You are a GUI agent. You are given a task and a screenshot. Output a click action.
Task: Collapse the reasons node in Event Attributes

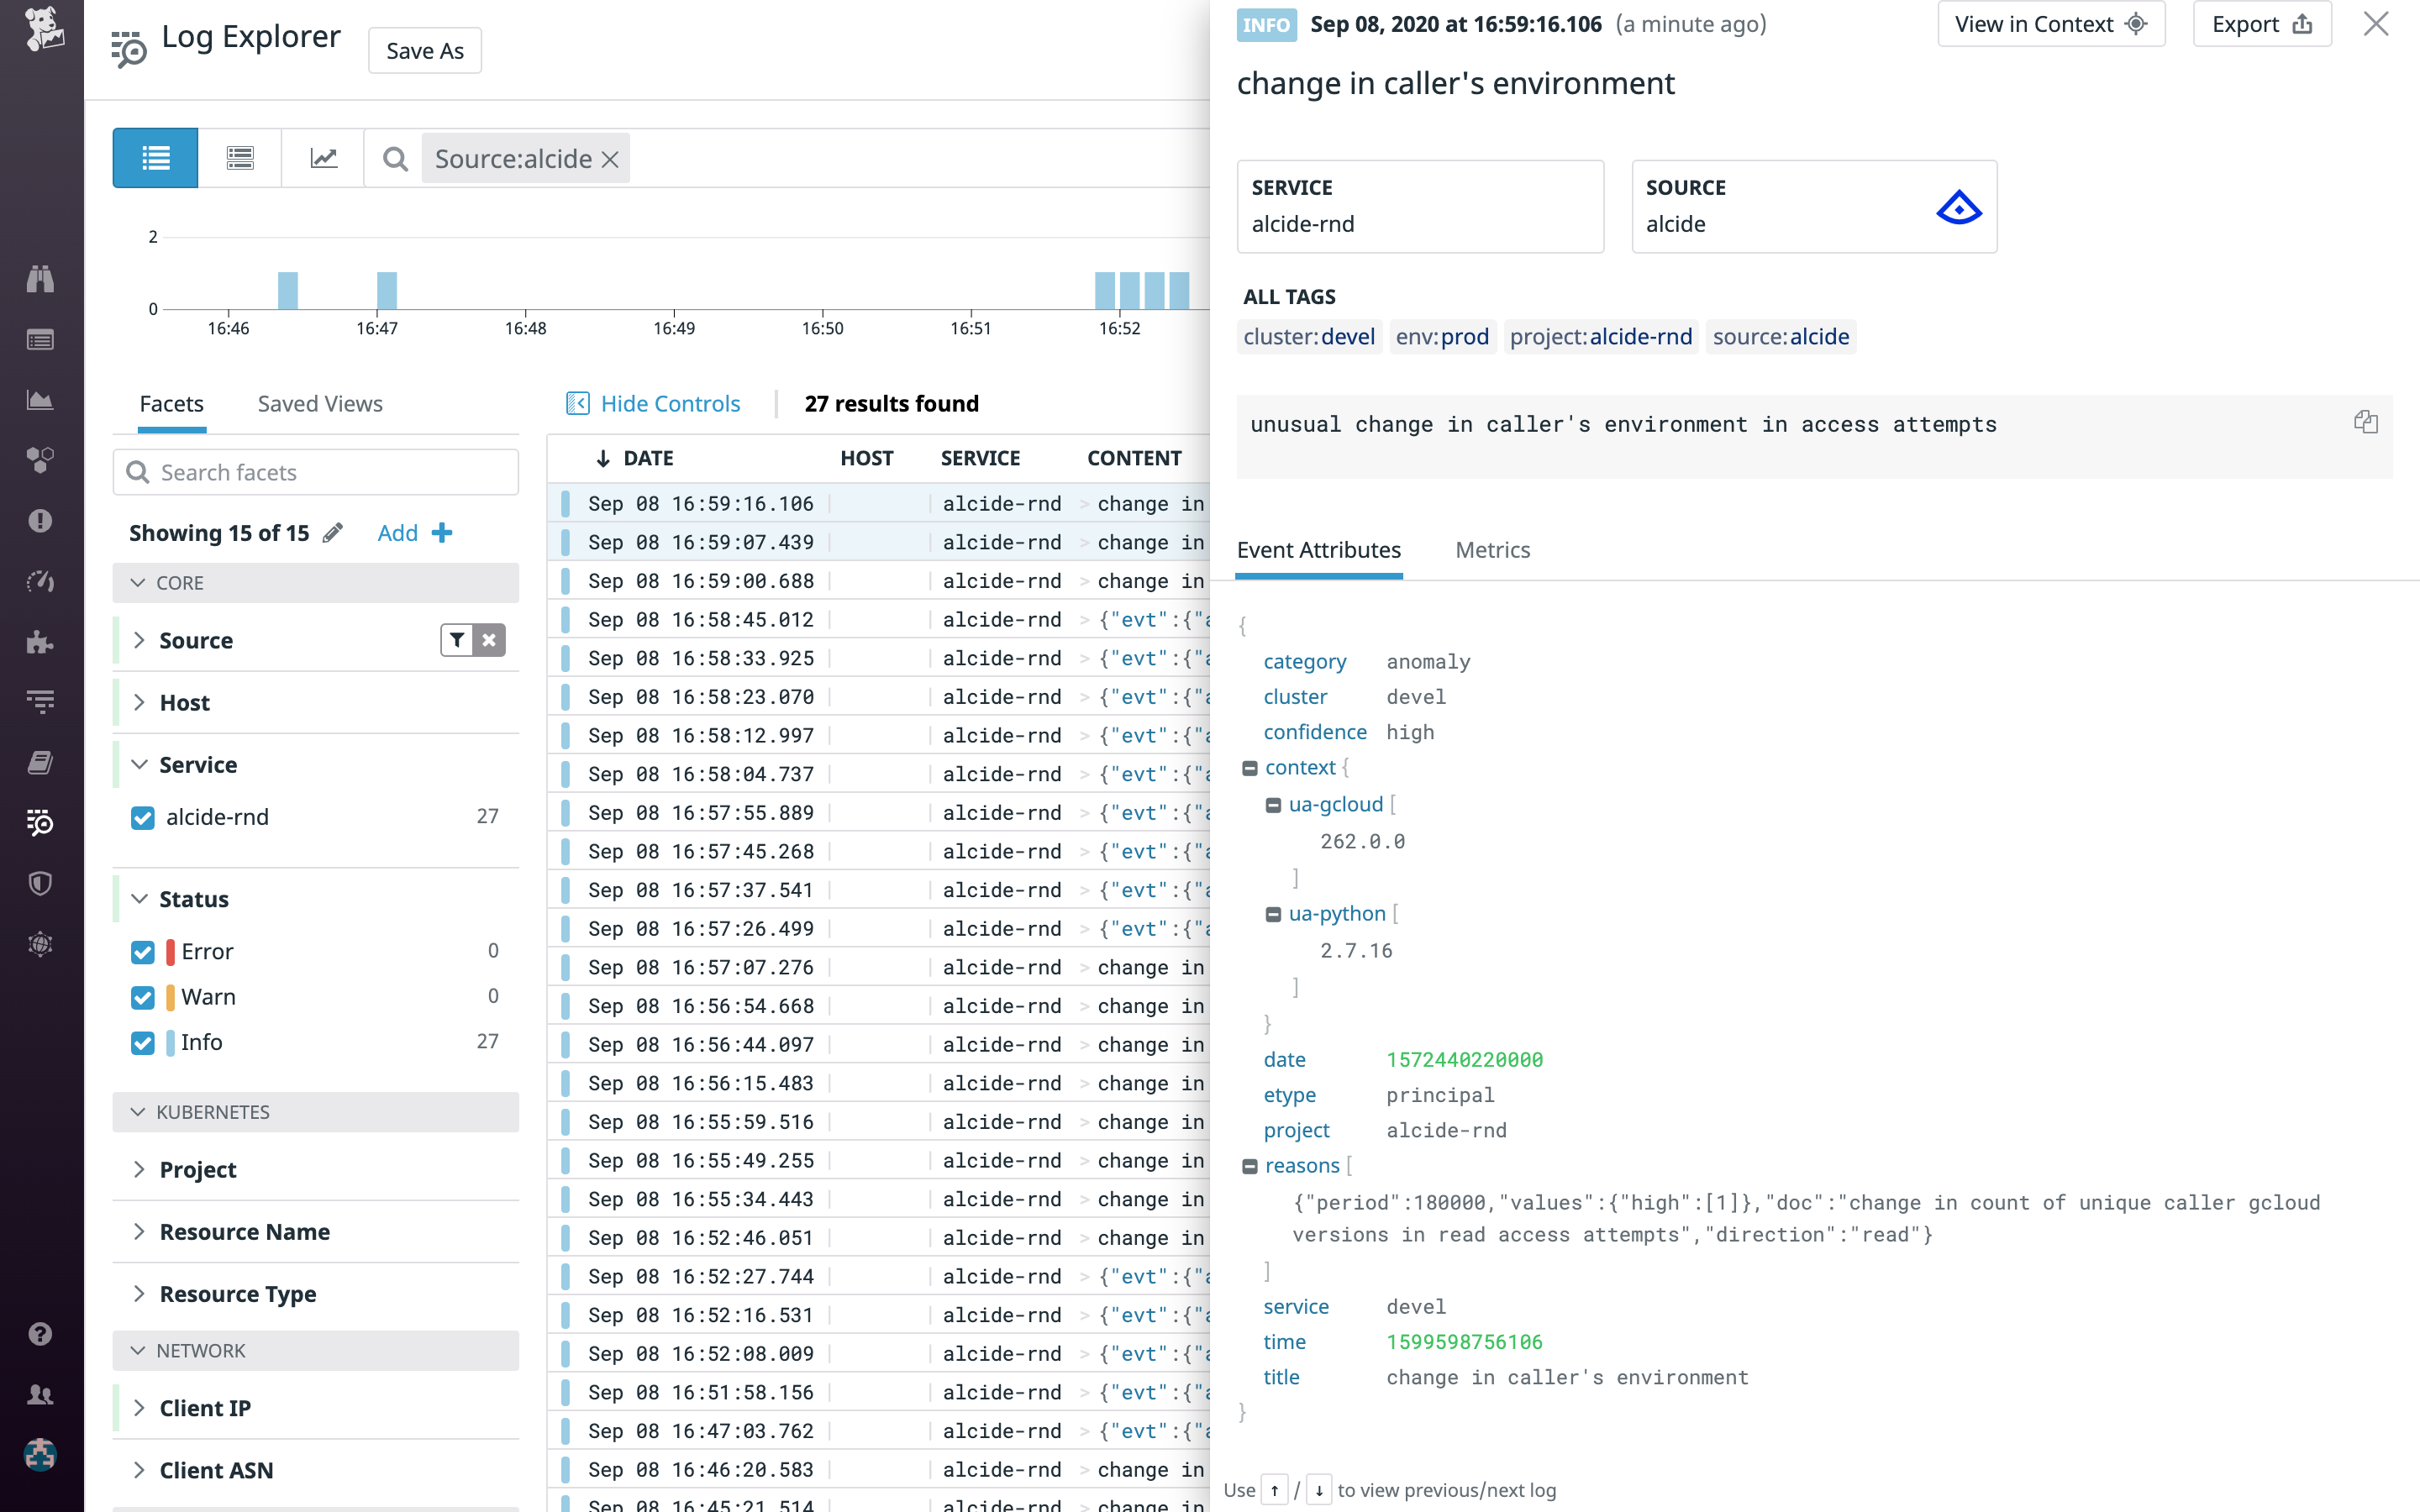point(1250,1164)
